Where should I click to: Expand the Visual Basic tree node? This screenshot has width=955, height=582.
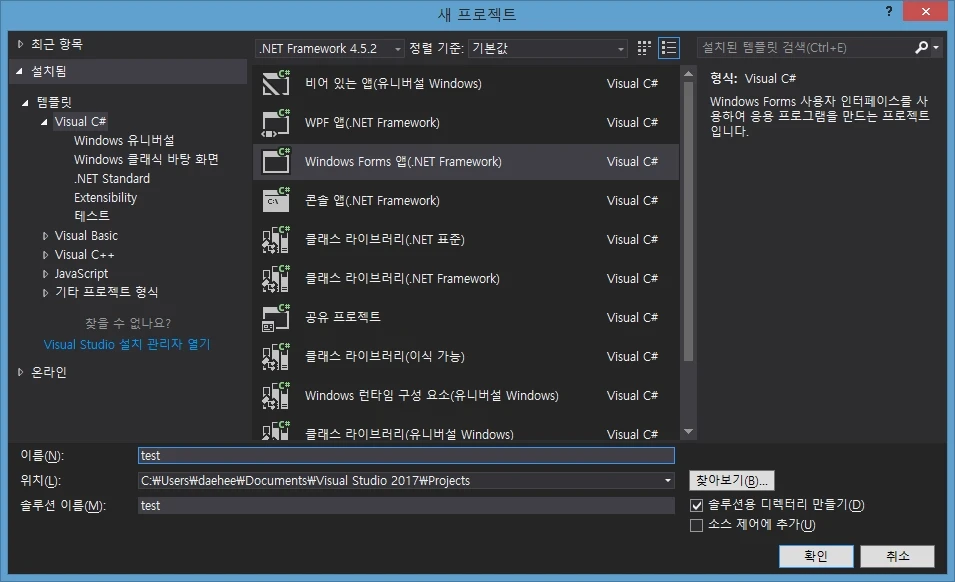point(45,236)
